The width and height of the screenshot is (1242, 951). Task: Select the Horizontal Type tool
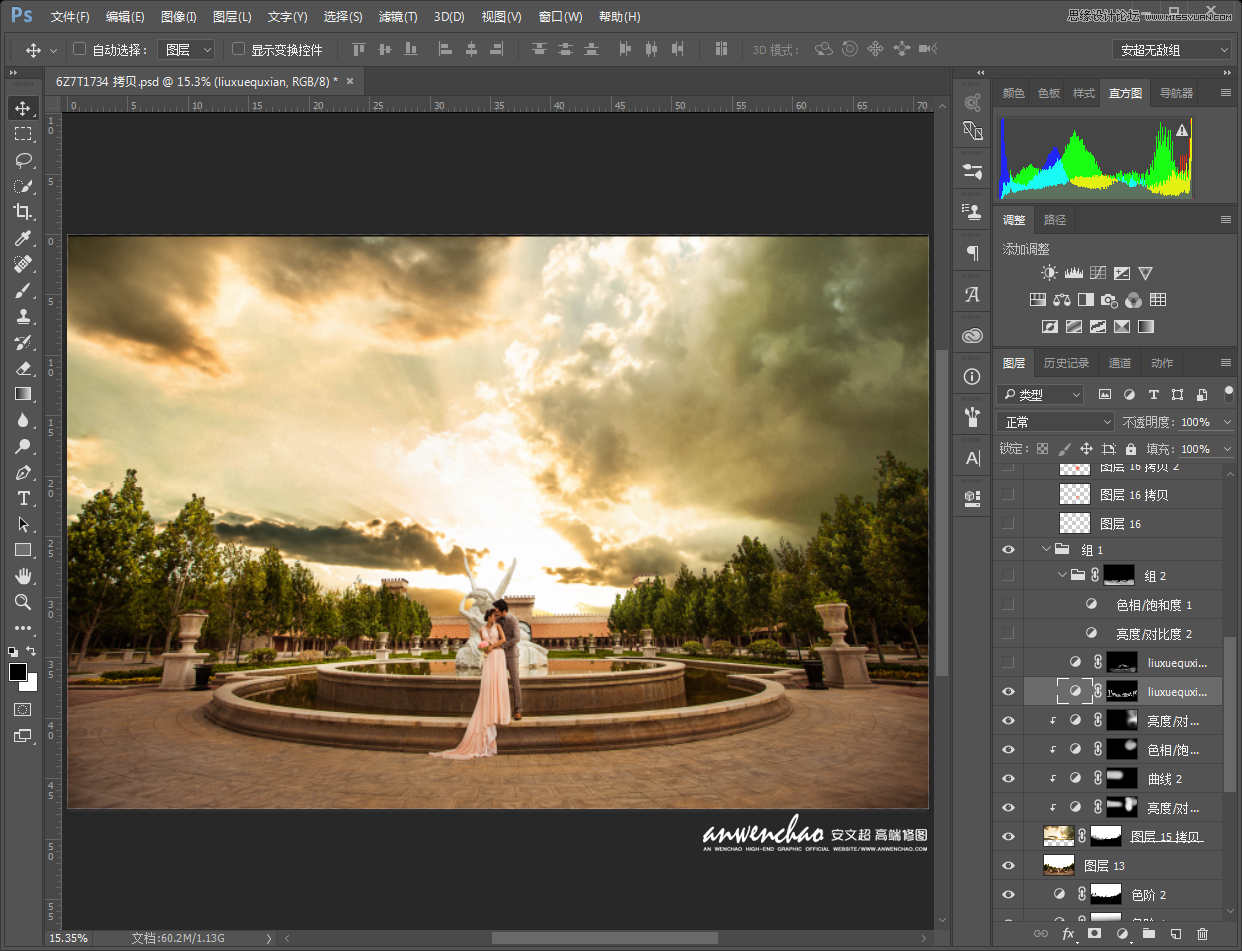(22, 498)
